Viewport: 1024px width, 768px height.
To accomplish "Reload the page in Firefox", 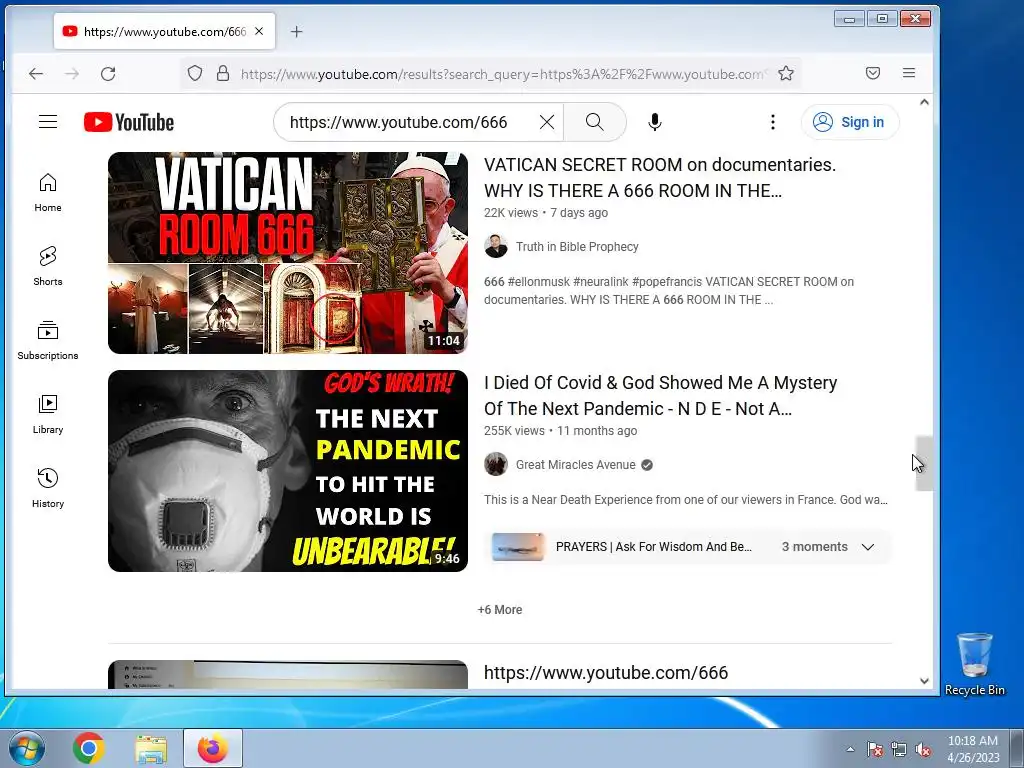I will click(108, 74).
